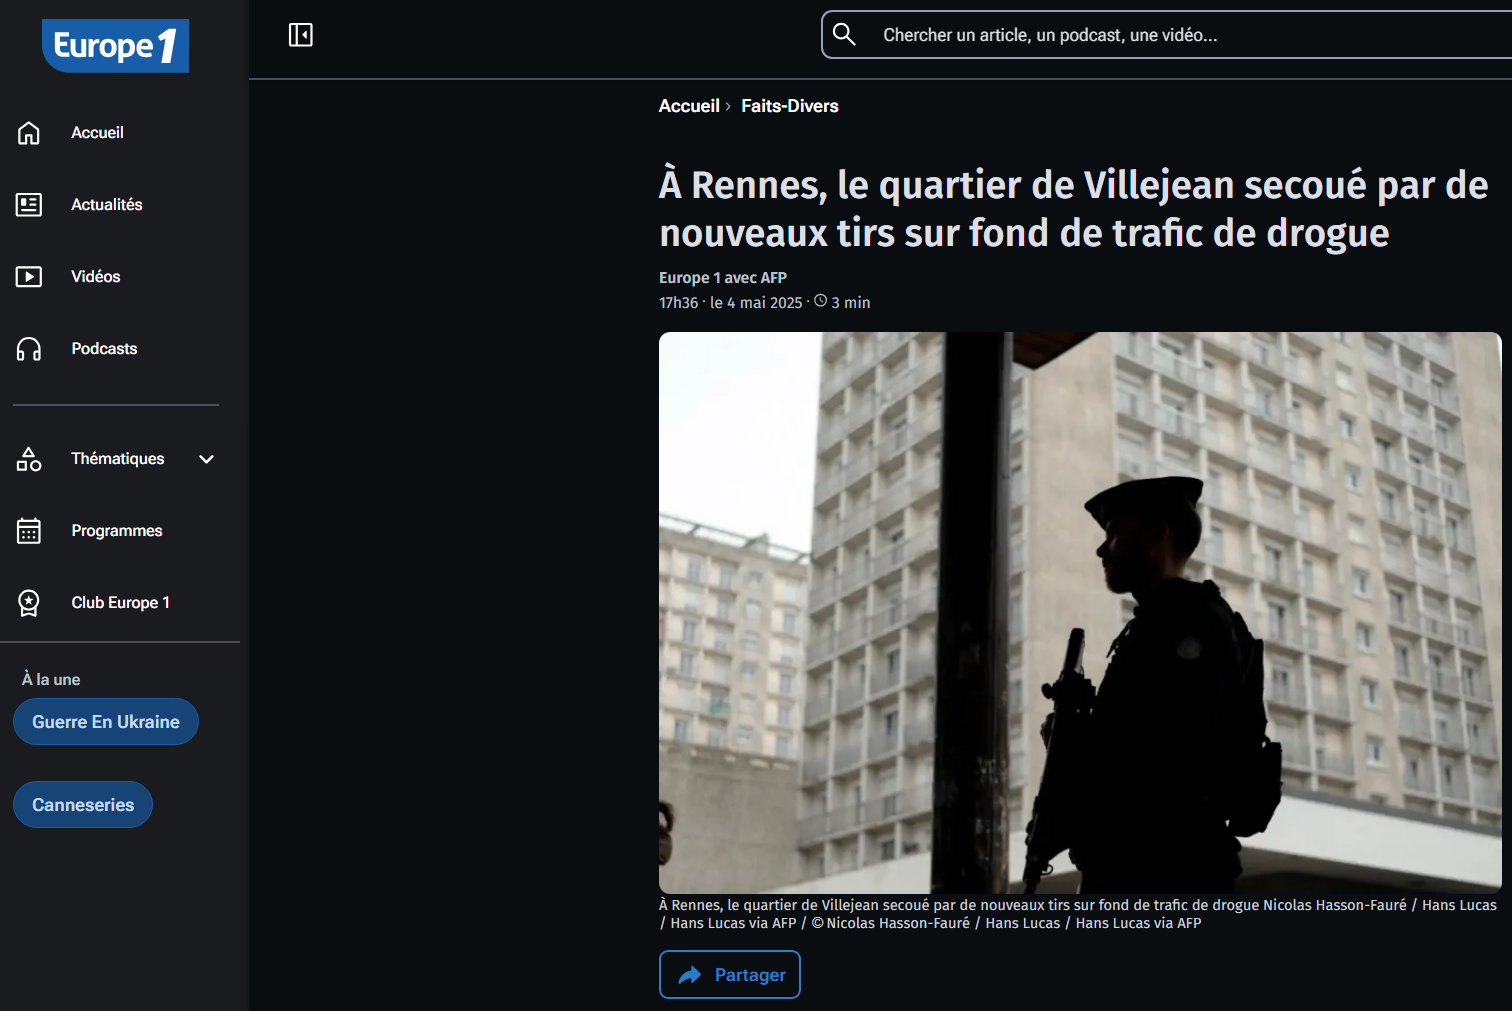Viewport: 1512px width, 1011px height.
Task: Follow the Faits-Divers breadcrumb link
Action: click(790, 106)
